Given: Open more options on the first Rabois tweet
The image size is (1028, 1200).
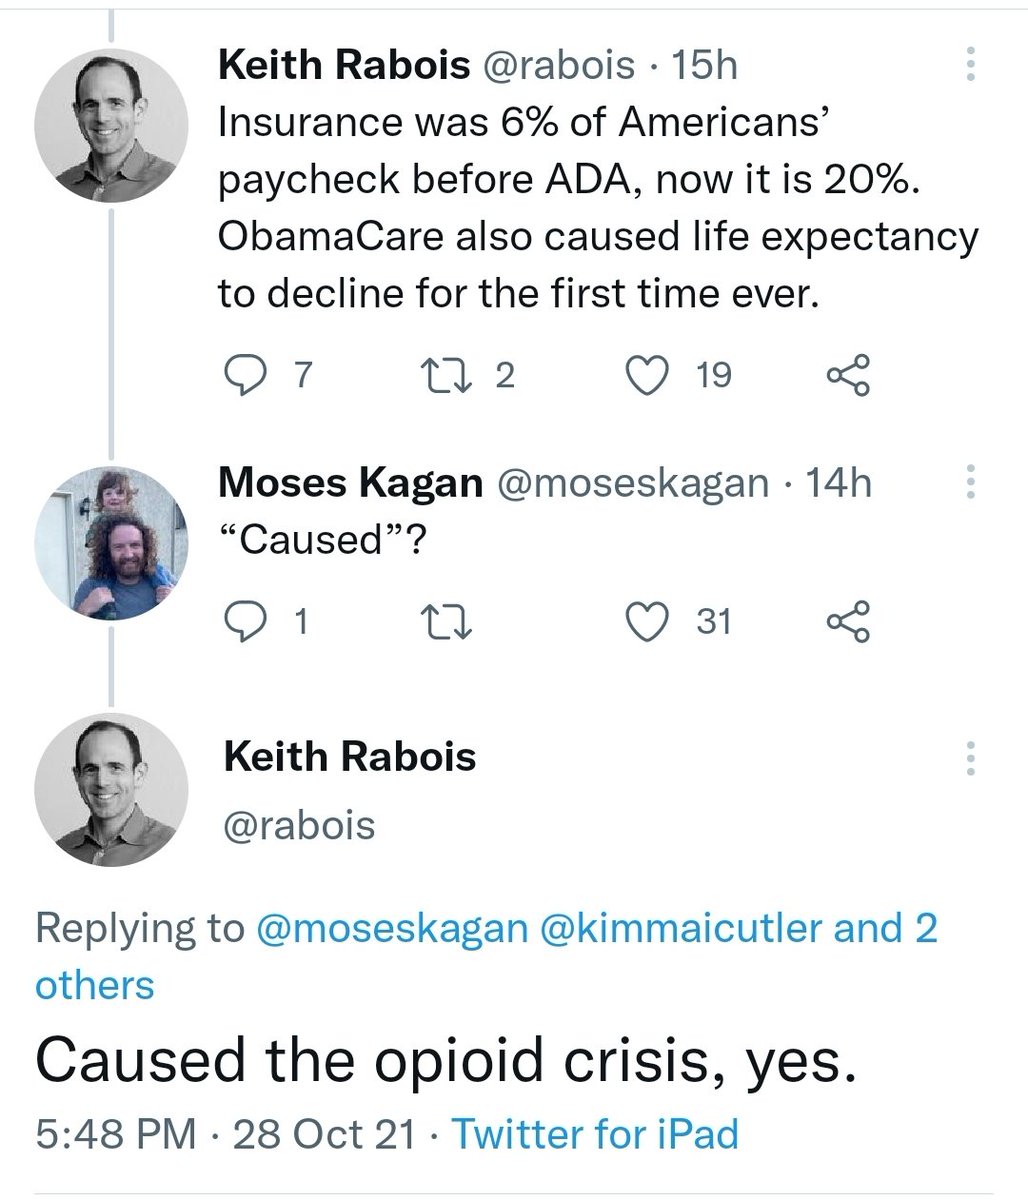Looking at the screenshot, I should click(968, 65).
